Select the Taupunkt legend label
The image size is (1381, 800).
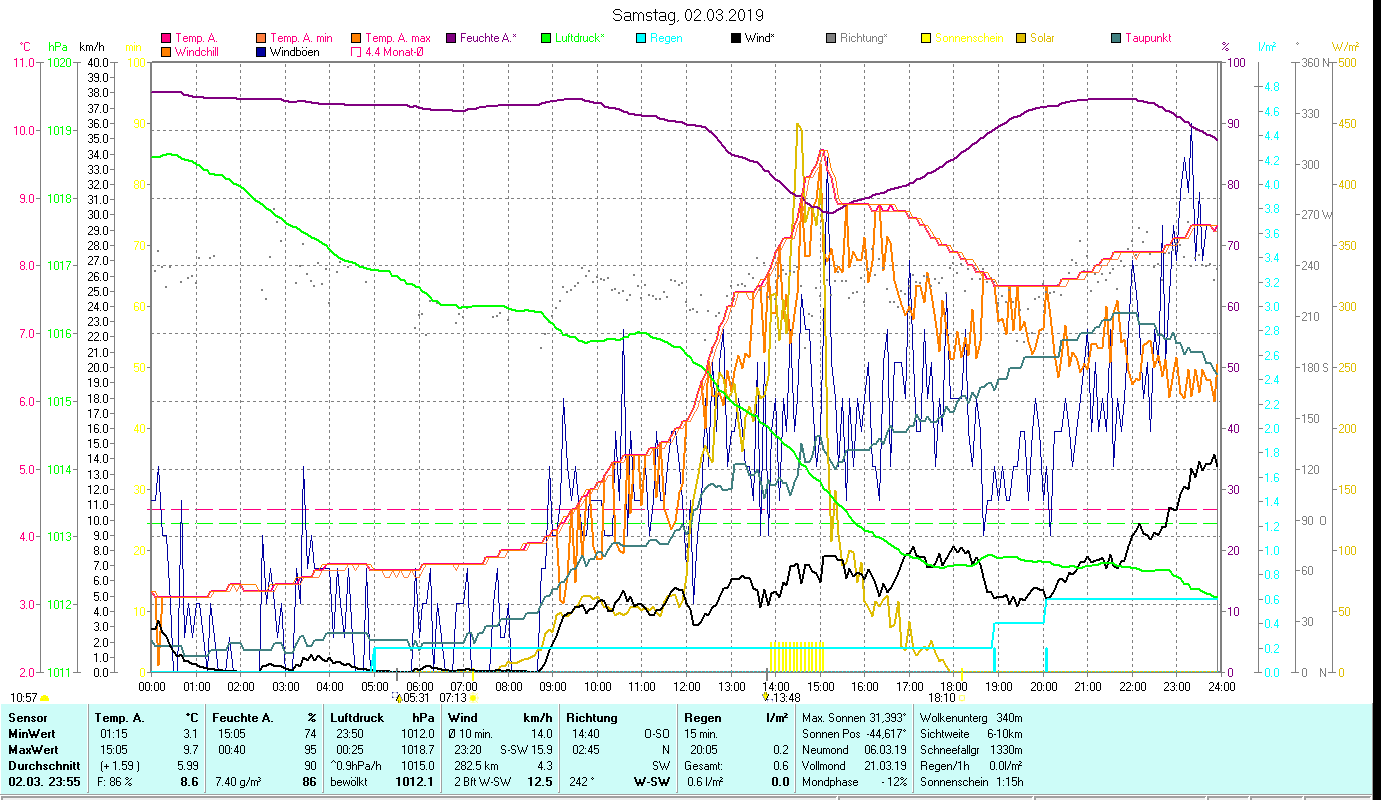[x=1147, y=39]
